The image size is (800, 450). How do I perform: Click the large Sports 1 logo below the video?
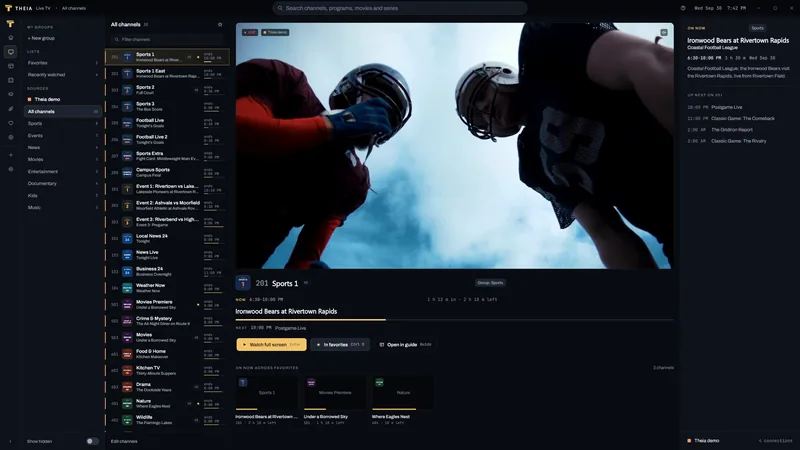(243, 283)
